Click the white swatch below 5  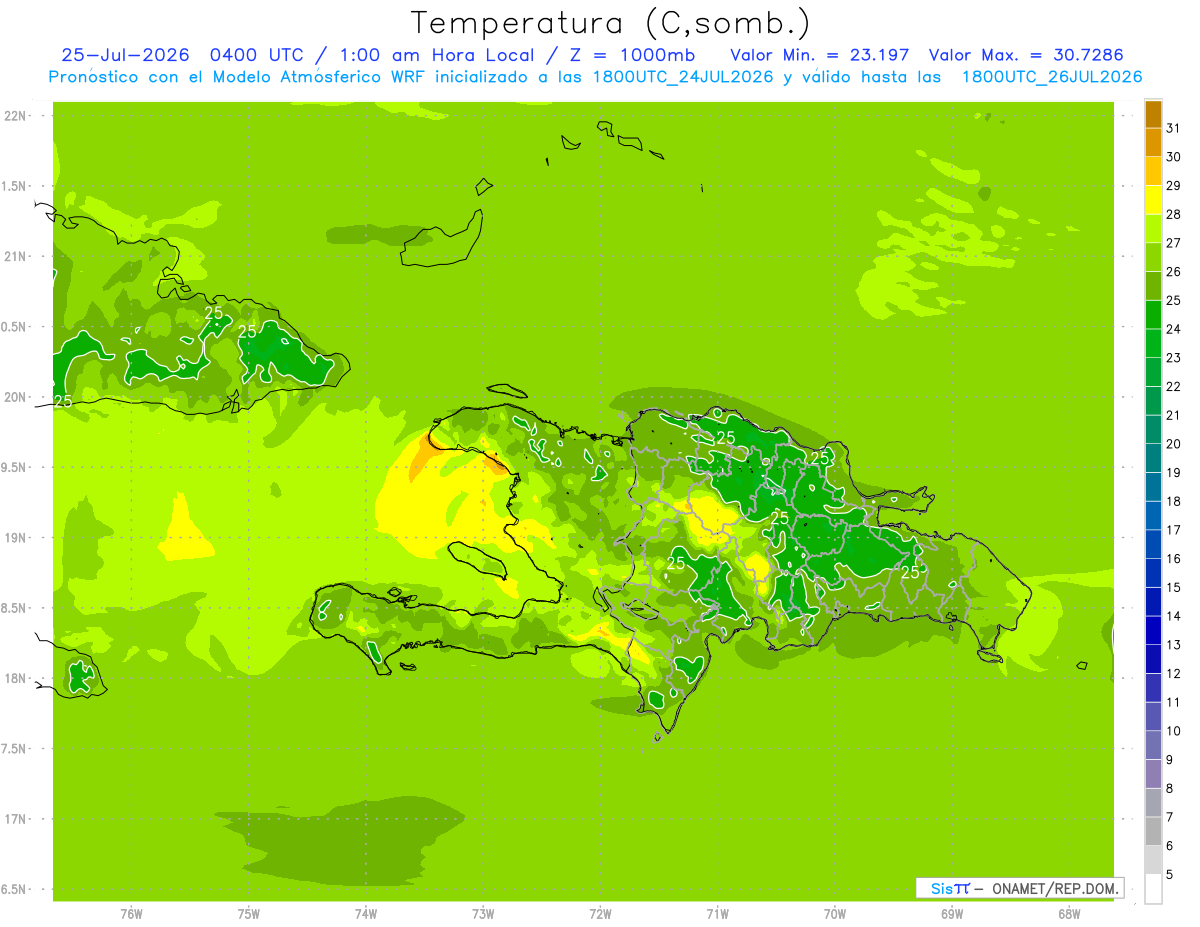1153,889
